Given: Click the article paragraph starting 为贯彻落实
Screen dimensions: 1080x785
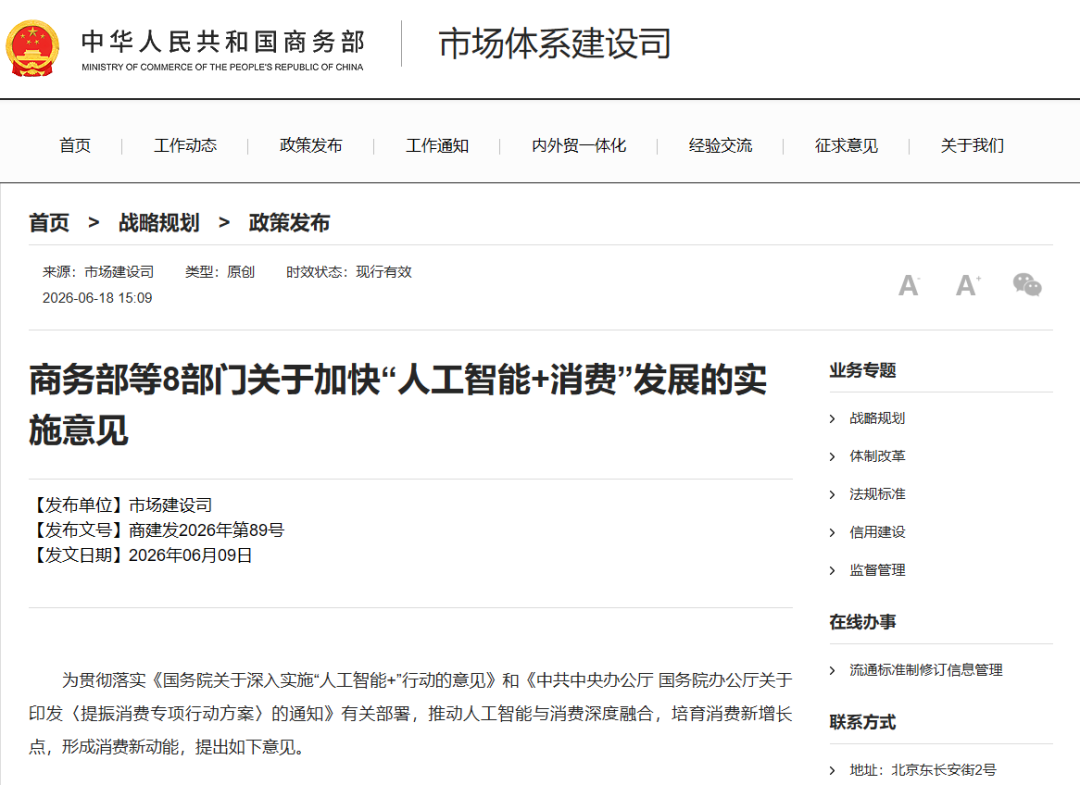Looking at the screenshot, I should coord(411,713).
